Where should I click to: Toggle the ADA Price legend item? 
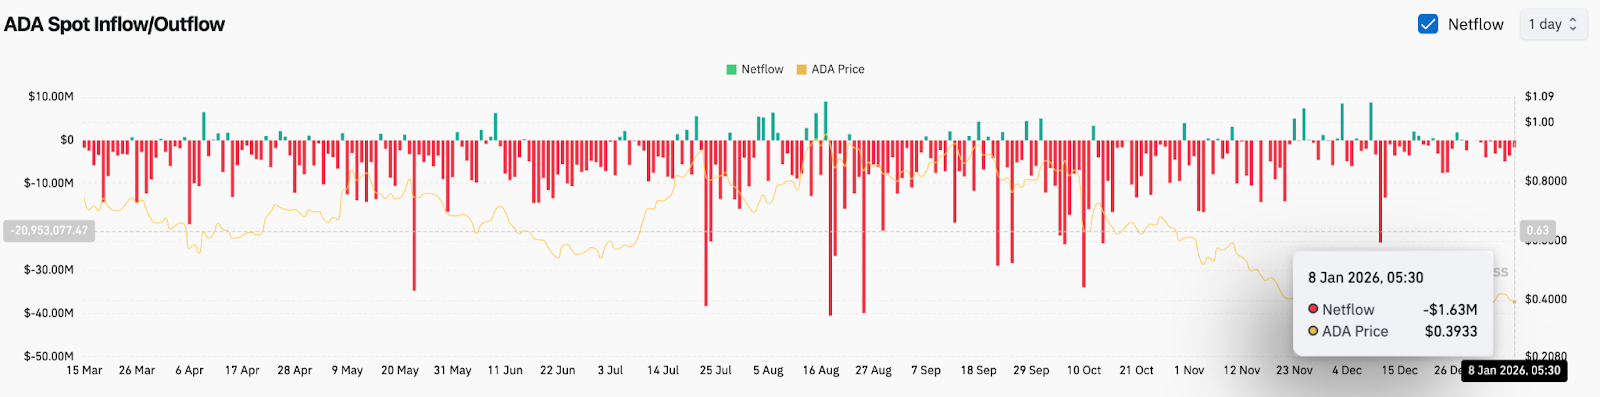coord(830,69)
